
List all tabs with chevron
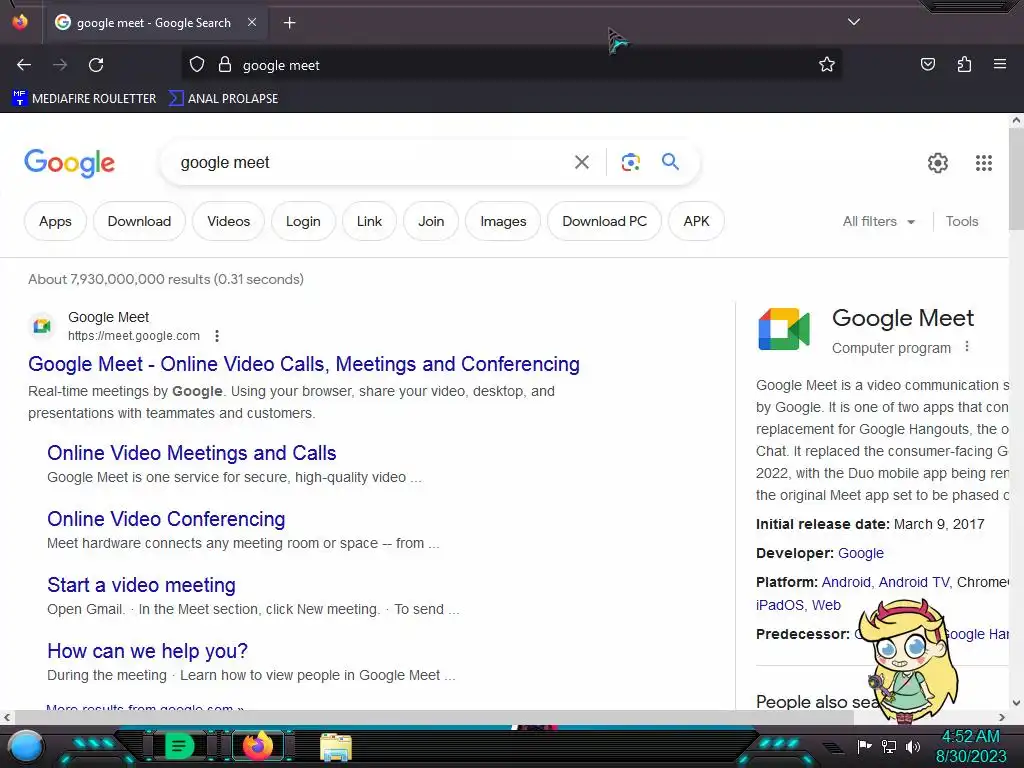pyautogui.click(x=854, y=22)
